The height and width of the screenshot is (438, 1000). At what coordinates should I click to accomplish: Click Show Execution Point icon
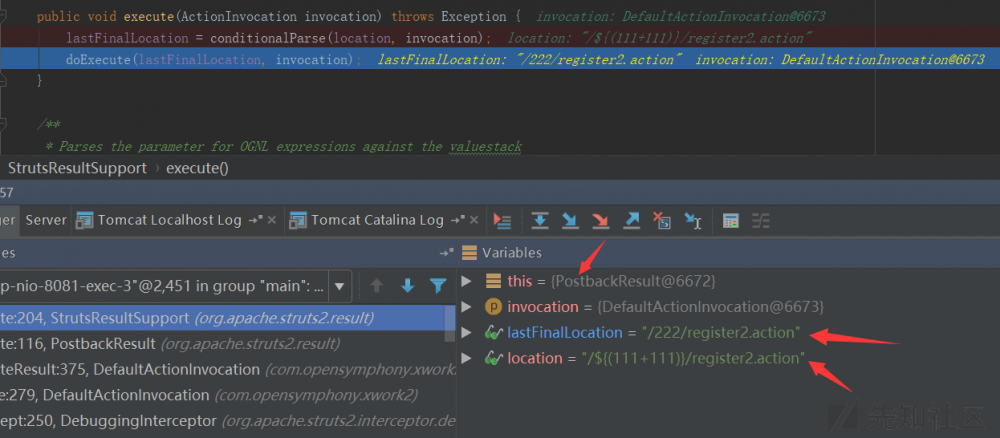503,220
